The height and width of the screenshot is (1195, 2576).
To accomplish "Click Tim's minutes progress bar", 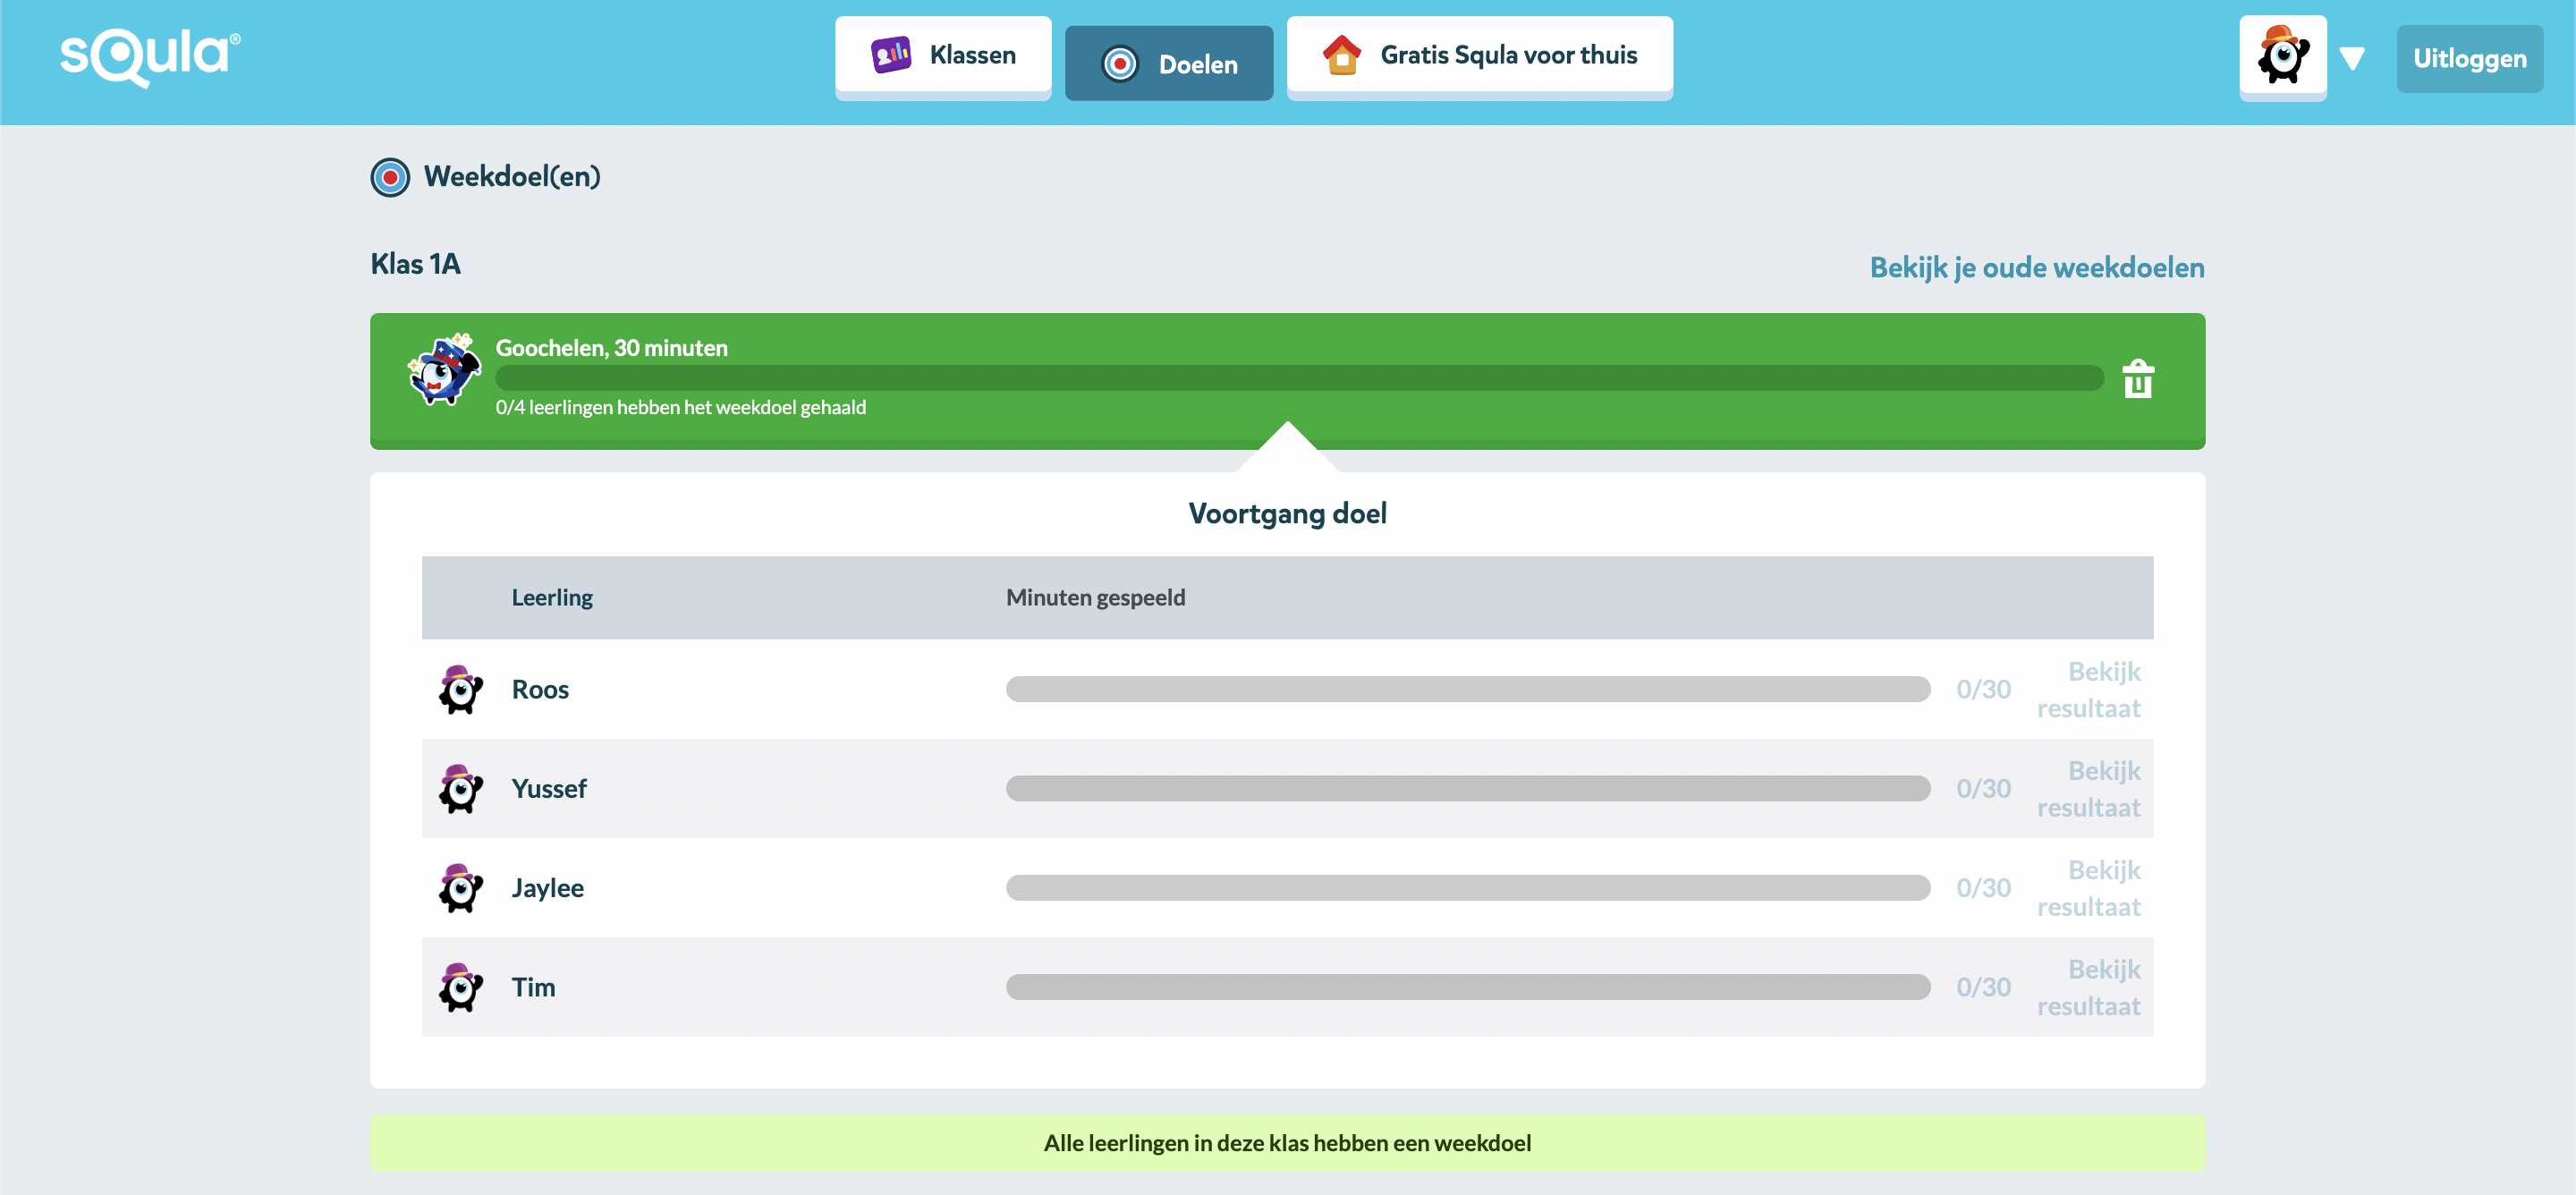I will coord(1468,986).
